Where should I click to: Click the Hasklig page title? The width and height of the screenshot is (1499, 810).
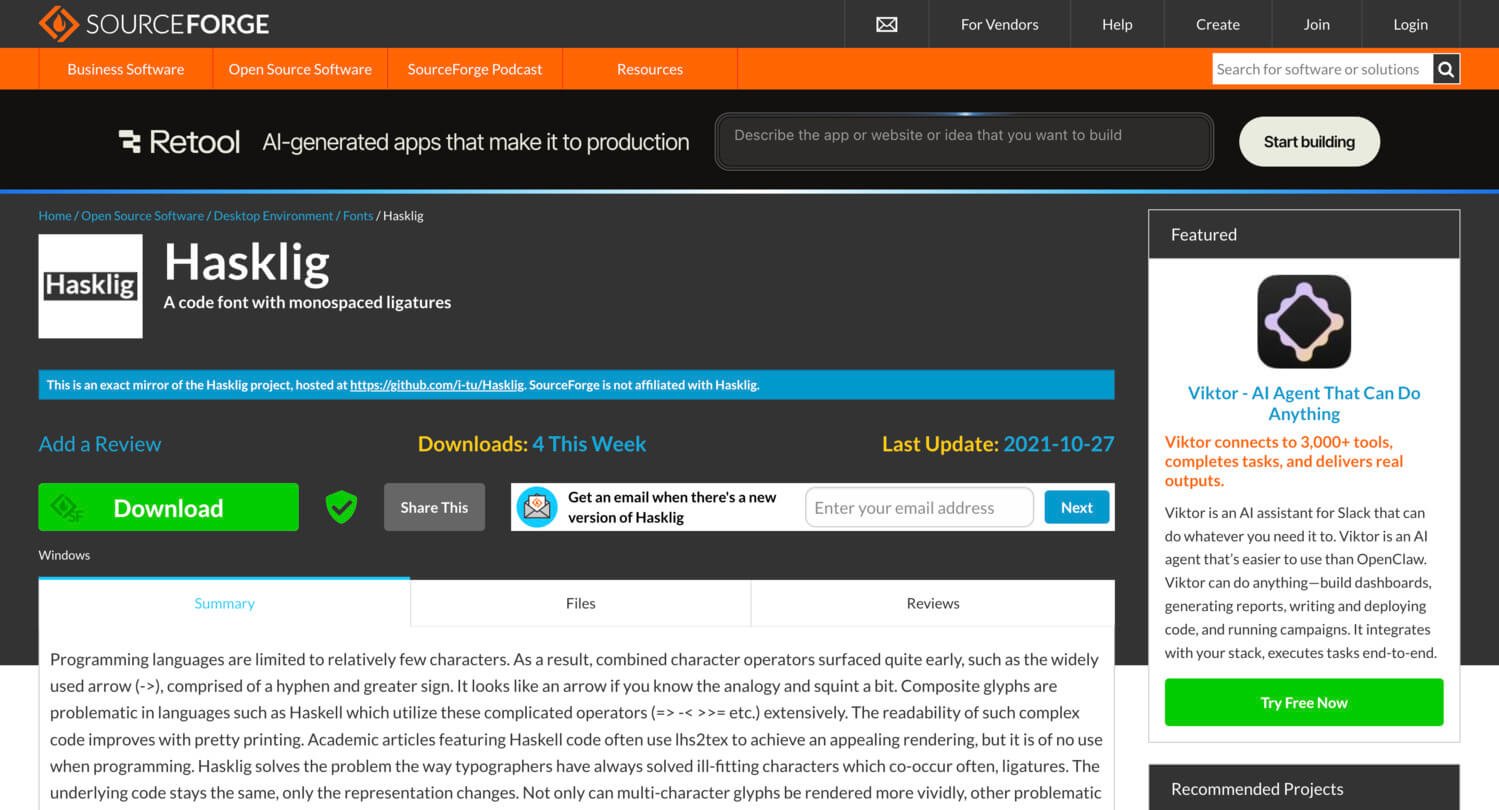point(247,262)
